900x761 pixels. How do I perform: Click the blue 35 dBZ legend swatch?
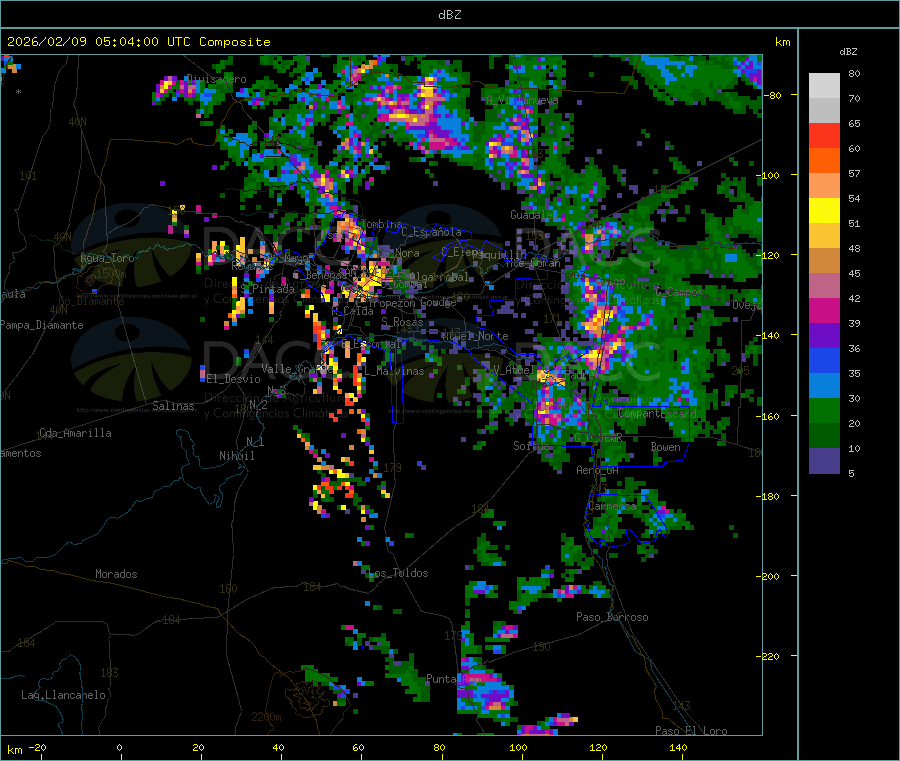click(824, 360)
